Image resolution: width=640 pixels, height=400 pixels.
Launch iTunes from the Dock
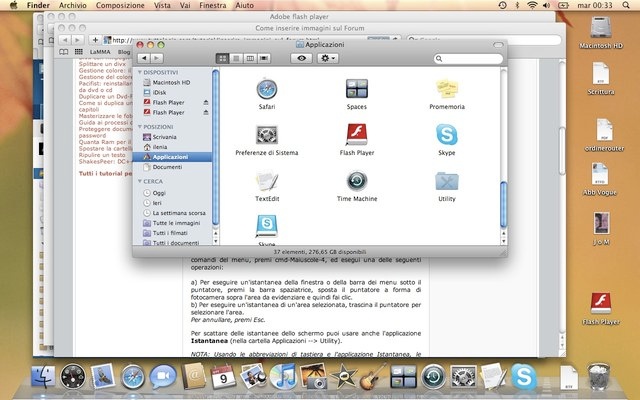[x=283, y=376]
